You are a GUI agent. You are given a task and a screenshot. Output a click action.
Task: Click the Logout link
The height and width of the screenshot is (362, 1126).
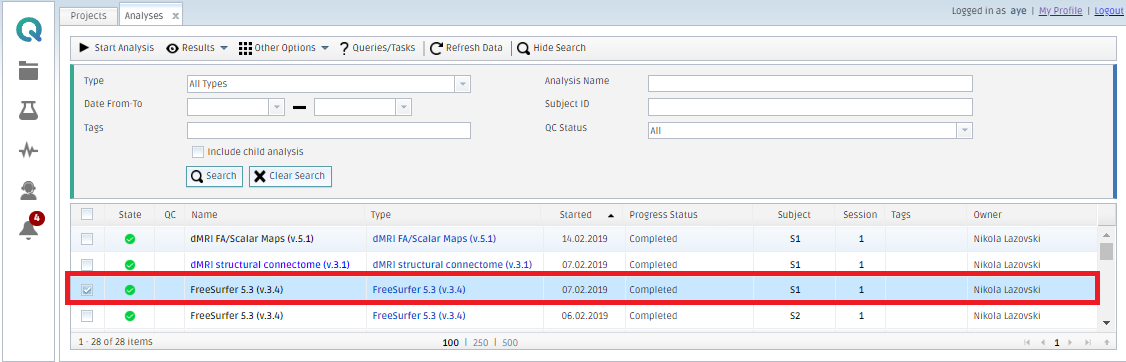tap(1109, 11)
